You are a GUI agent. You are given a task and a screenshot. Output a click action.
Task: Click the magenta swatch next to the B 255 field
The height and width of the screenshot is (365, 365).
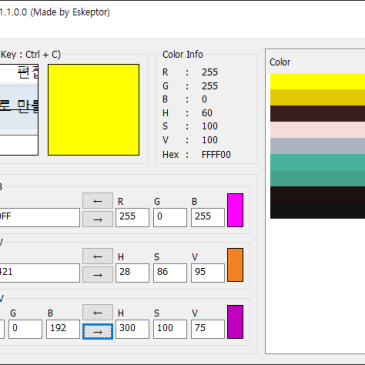235,210
